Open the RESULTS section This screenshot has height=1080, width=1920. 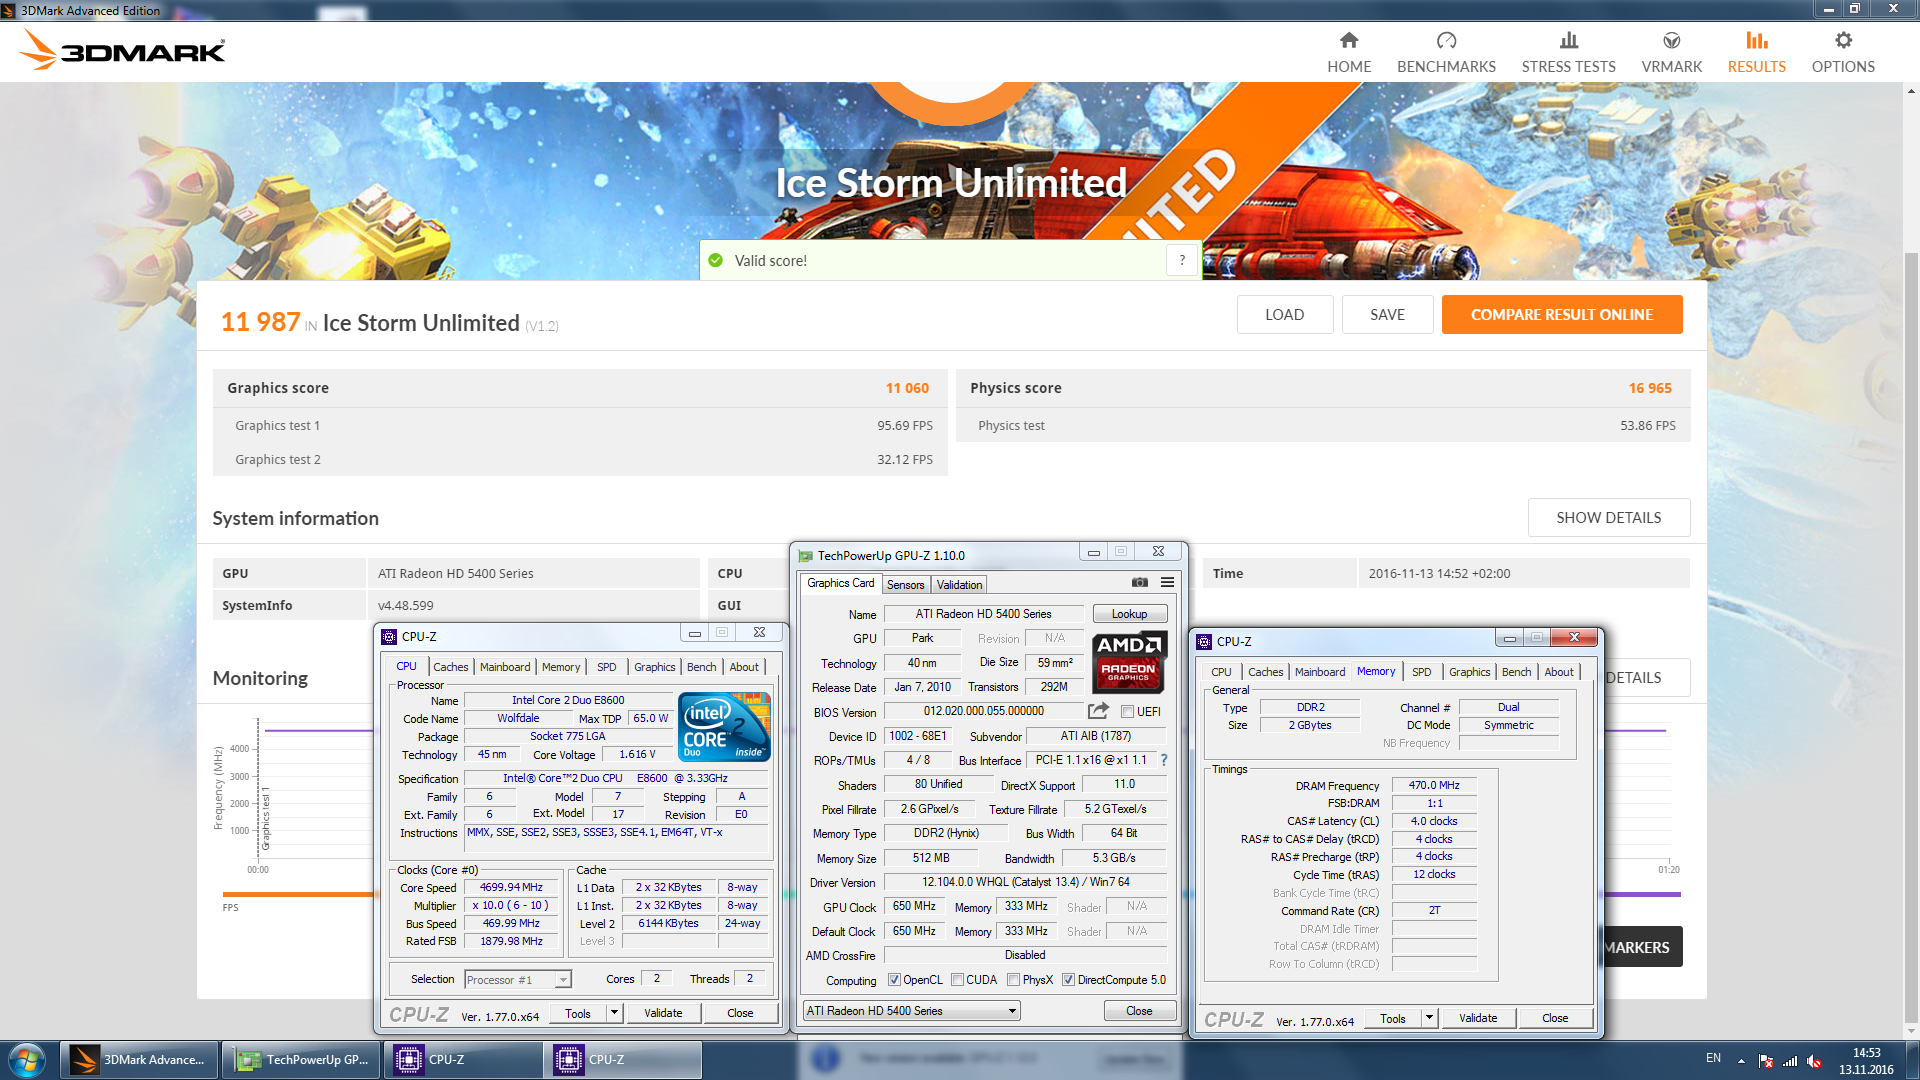click(1756, 52)
